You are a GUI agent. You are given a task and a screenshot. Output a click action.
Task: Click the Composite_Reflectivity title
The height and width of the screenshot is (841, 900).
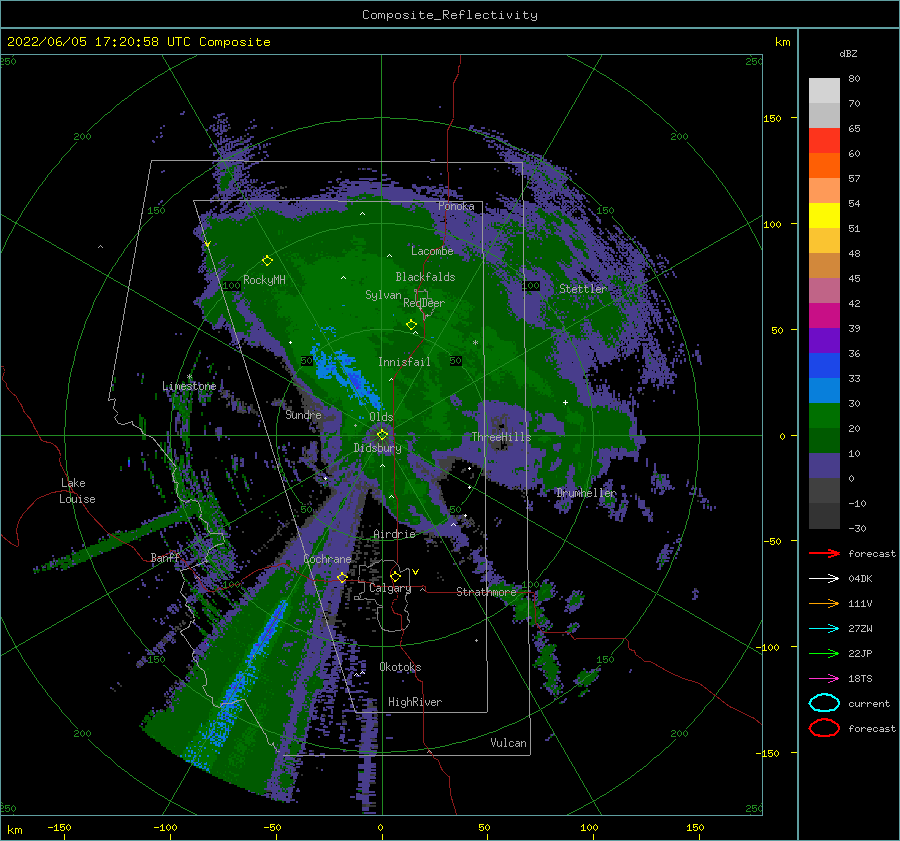[x=449, y=15]
